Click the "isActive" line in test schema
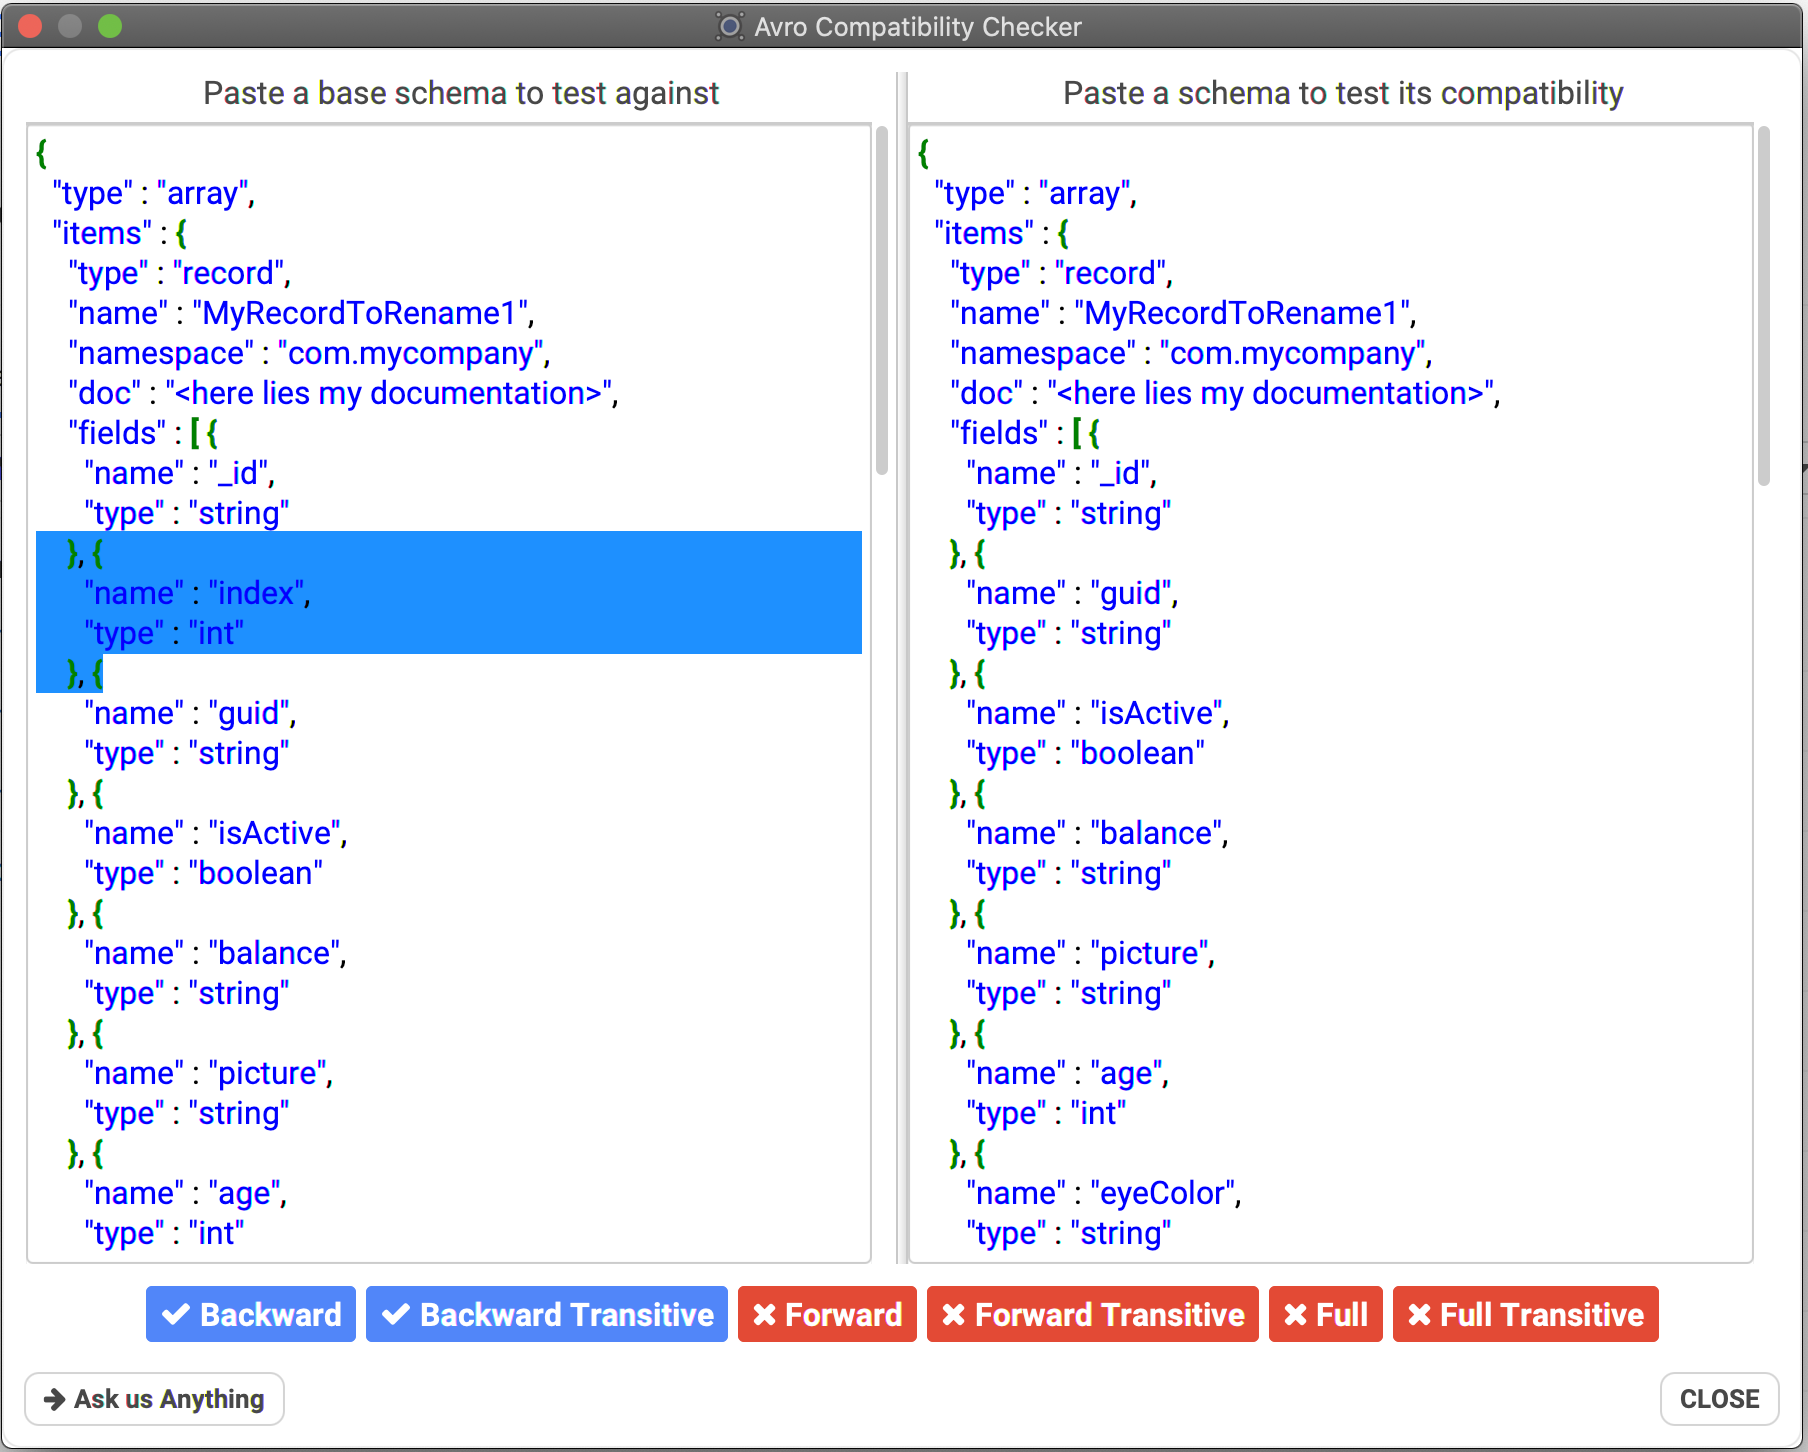The width and height of the screenshot is (1808, 1452). point(1098,713)
